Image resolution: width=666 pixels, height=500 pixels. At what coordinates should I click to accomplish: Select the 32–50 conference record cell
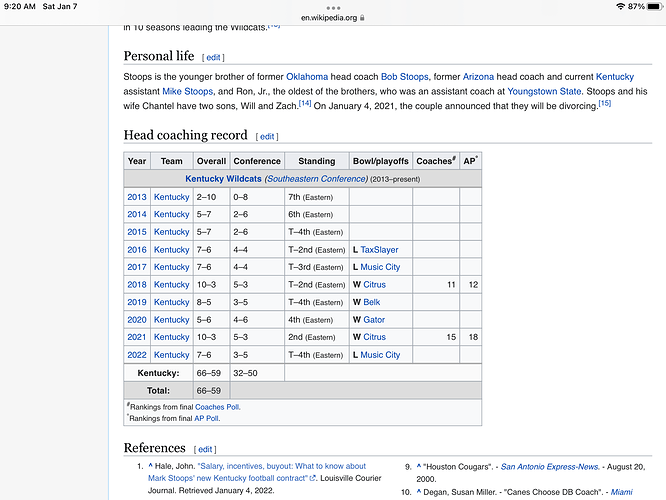(257, 373)
